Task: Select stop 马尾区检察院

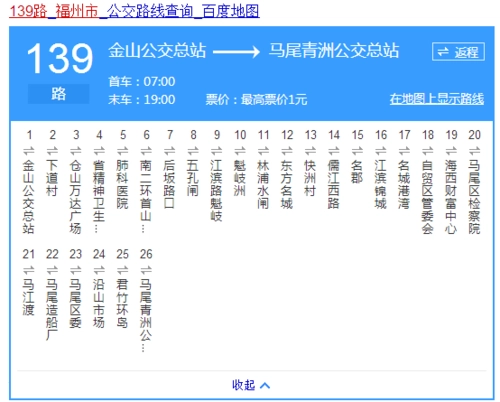Action: (474, 197)
